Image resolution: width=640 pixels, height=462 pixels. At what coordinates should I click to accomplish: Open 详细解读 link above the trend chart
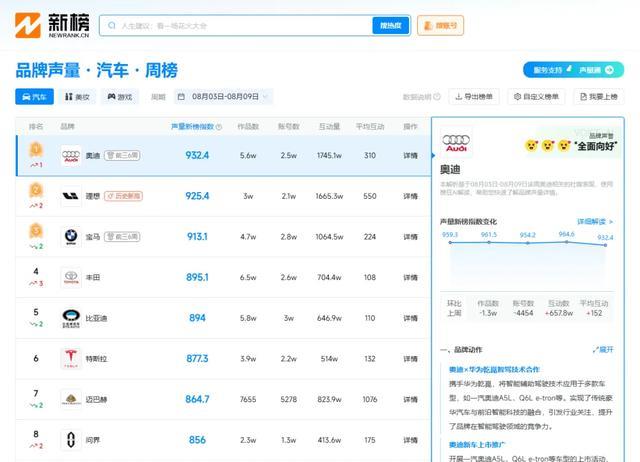pos(594,221)
